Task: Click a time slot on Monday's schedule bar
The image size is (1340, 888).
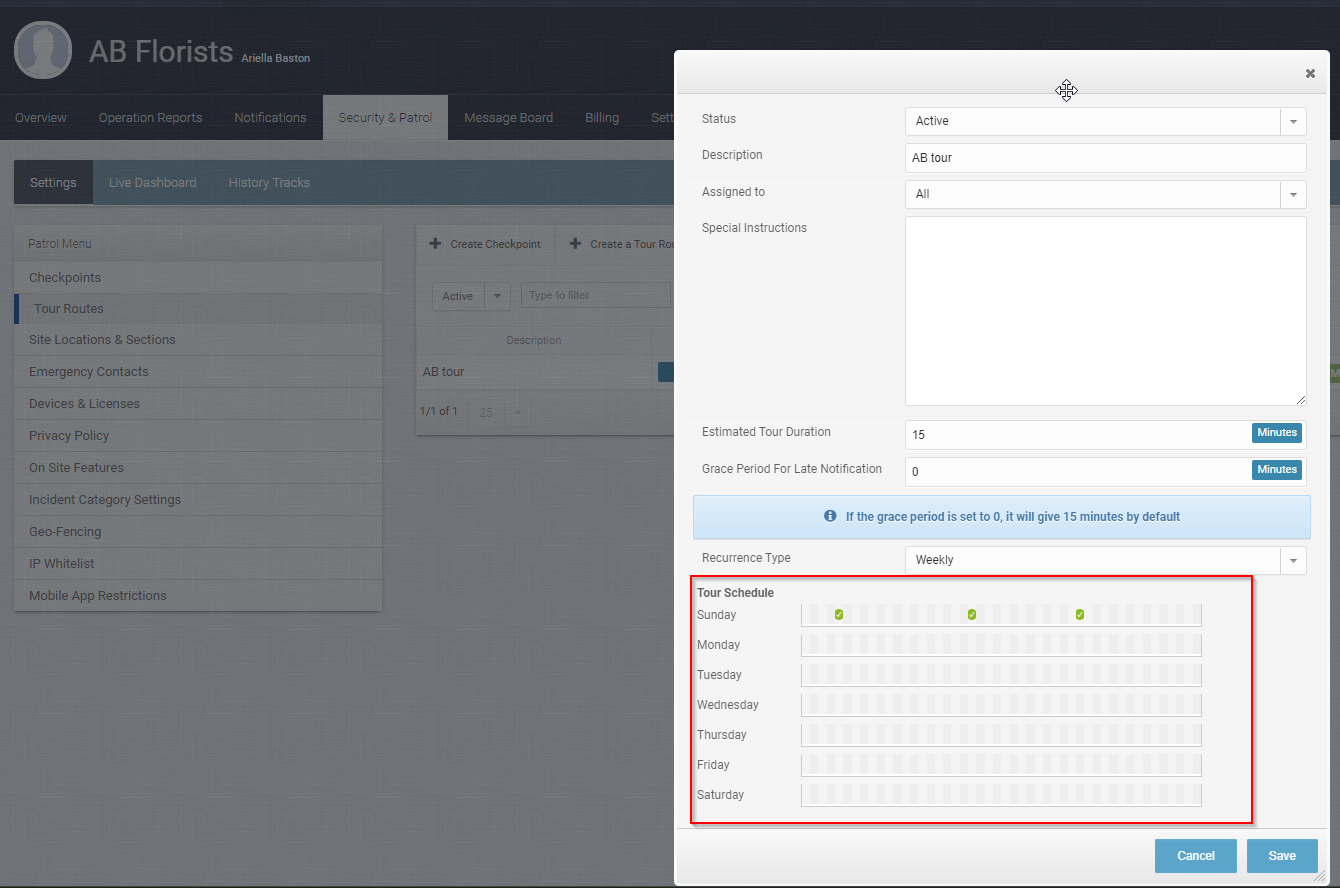Action: (x=1000, y=645)
